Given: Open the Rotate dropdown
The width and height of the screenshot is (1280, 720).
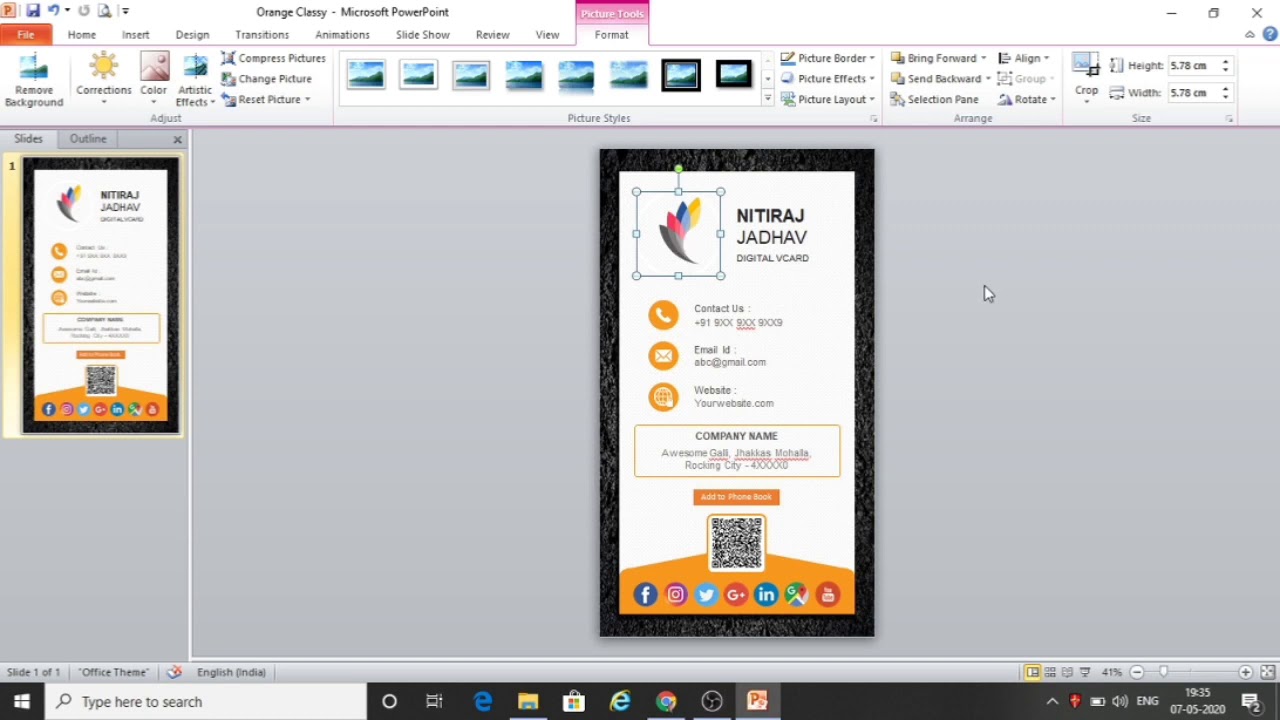Looking at the screenshot, I should click(x=1027, y=100).
